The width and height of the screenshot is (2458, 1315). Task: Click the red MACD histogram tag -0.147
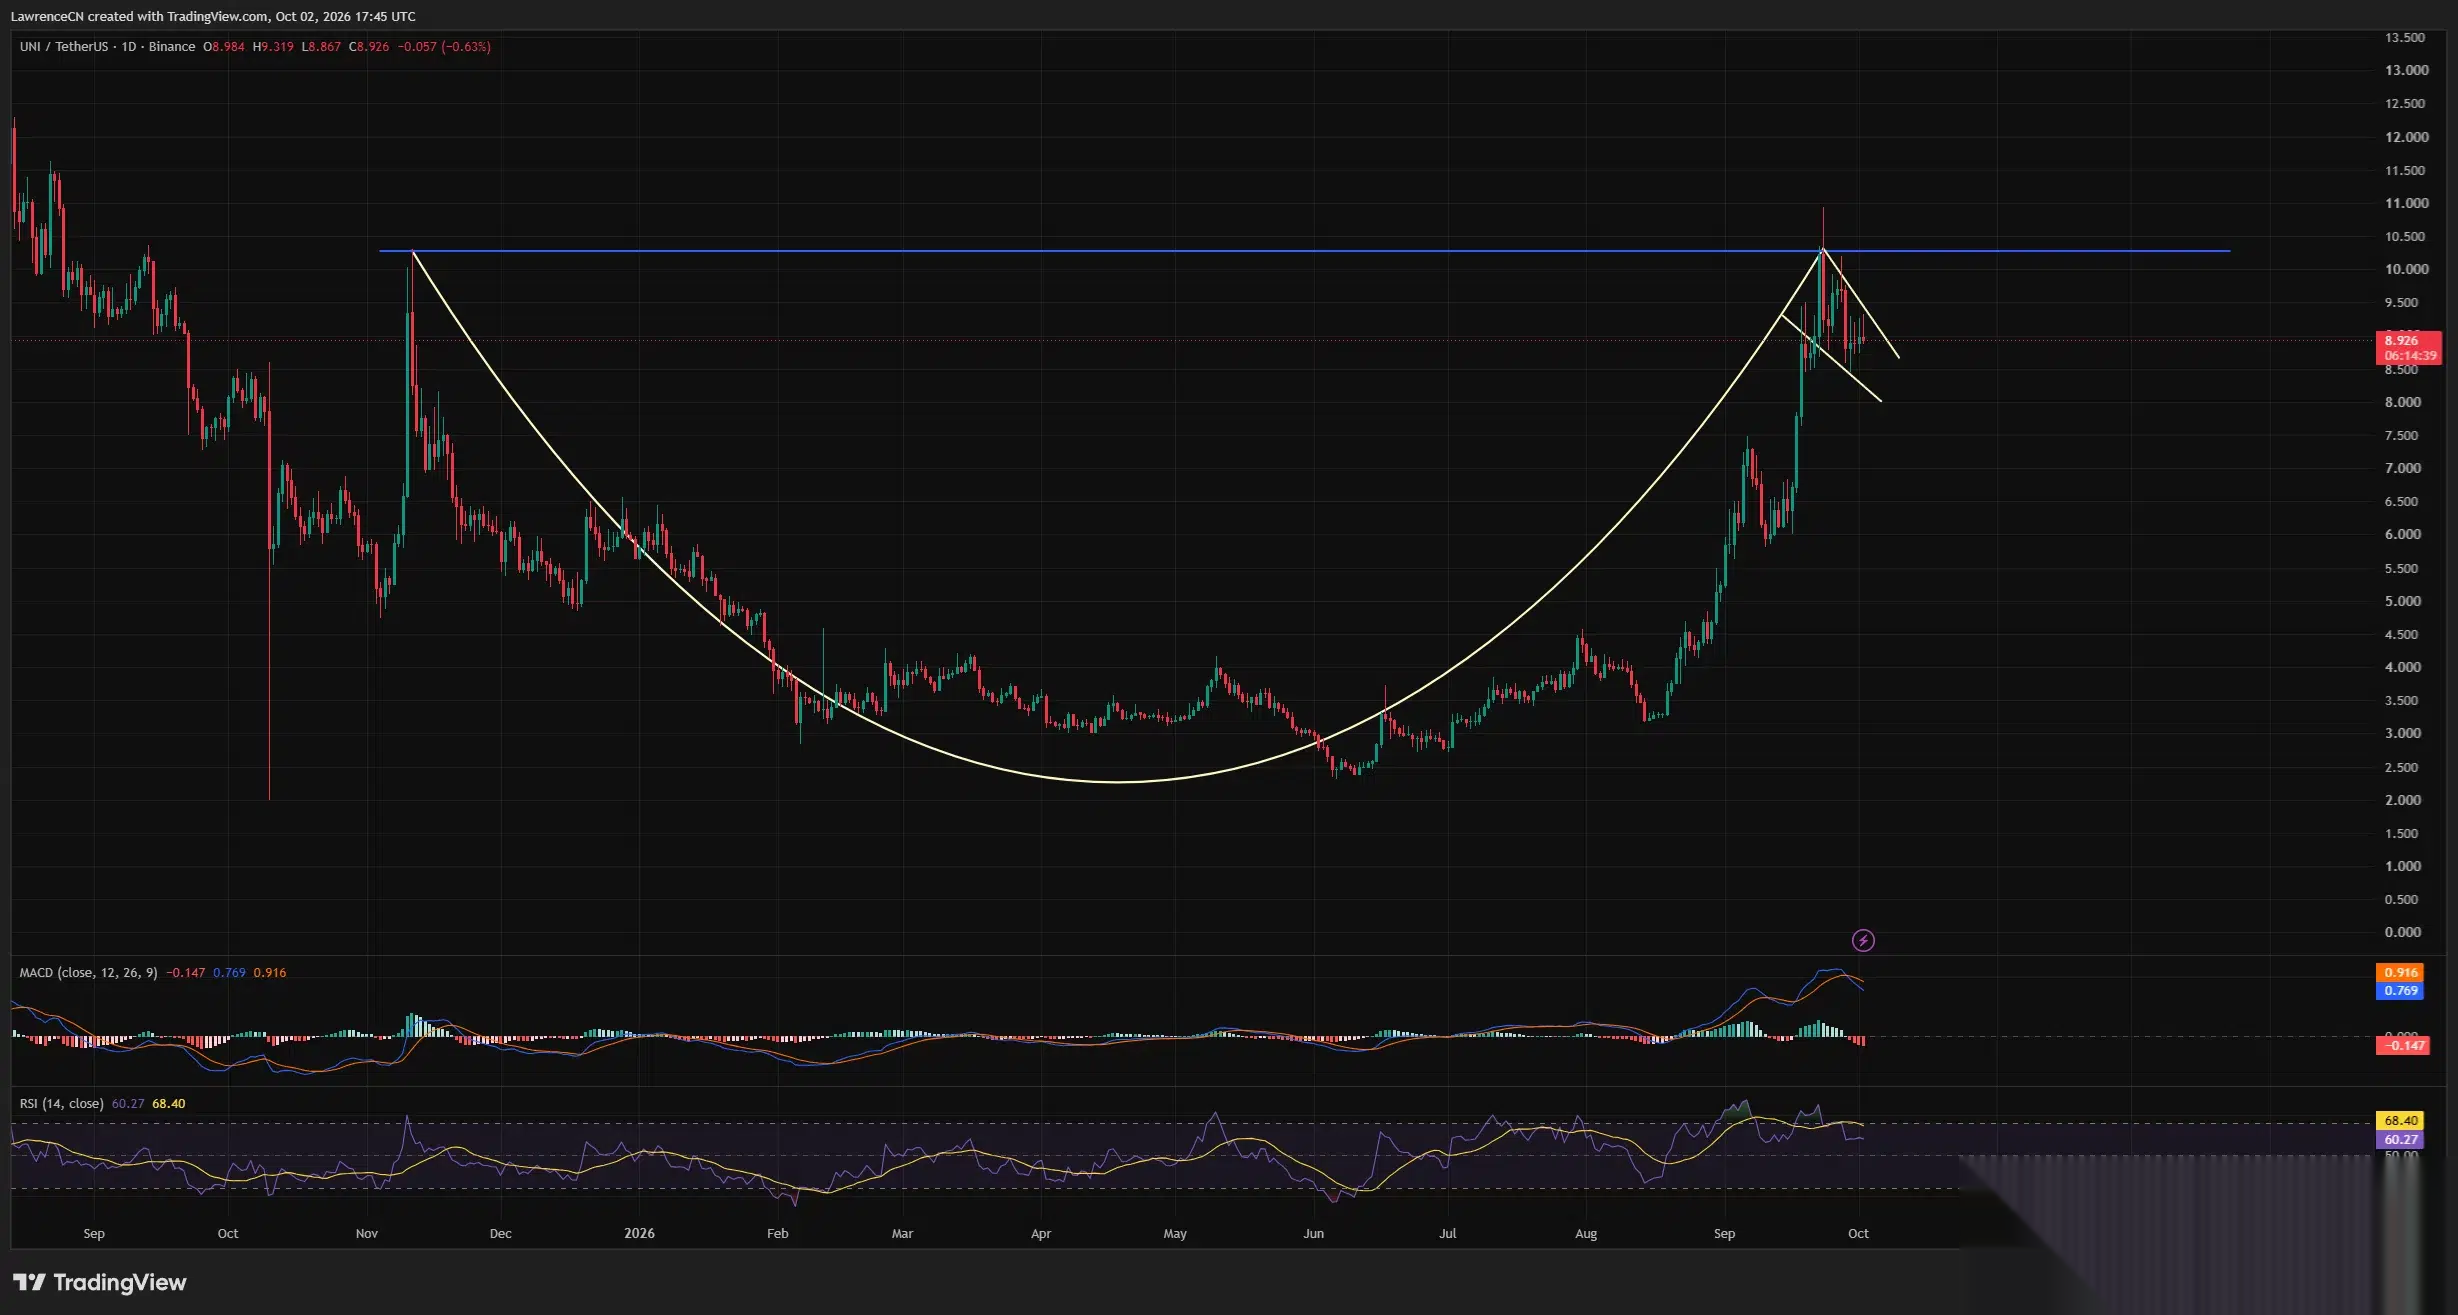point(2402,1045)
